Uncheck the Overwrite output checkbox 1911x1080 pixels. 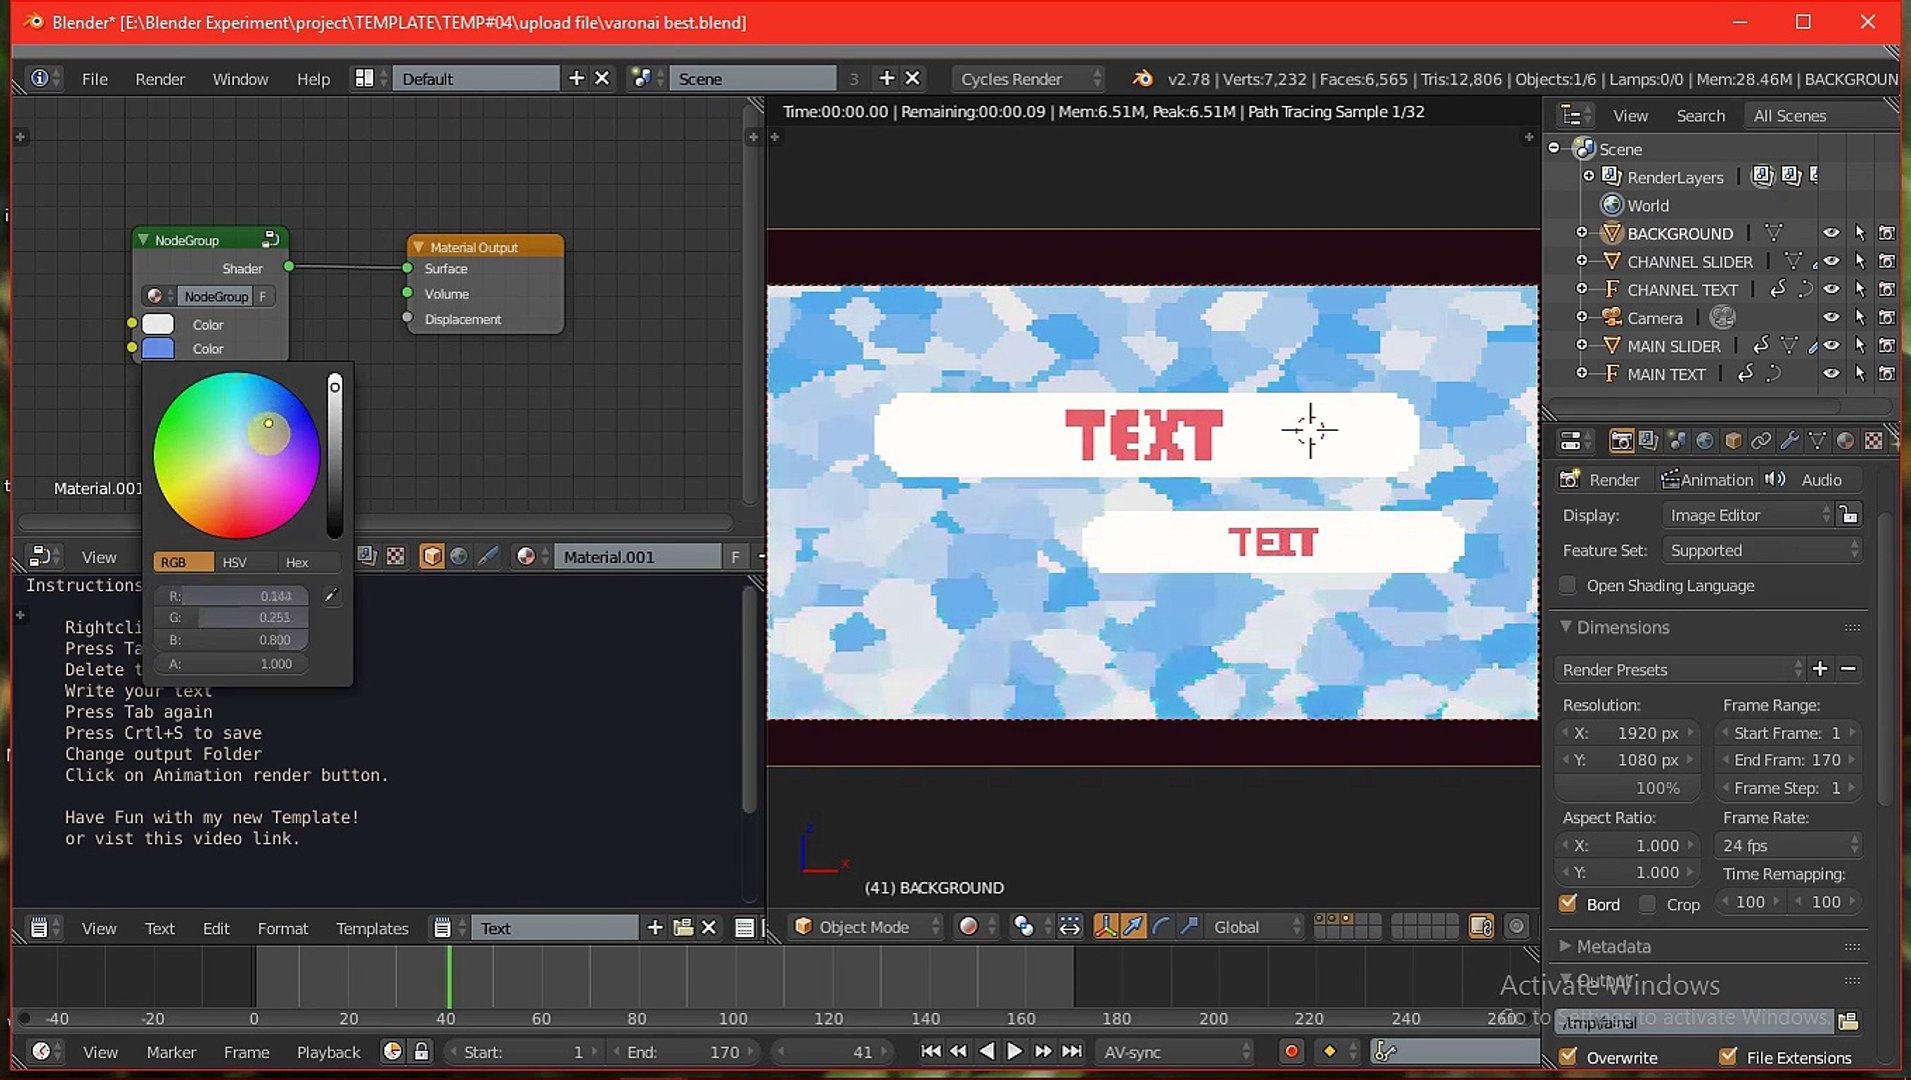tap(1568, 1057)
